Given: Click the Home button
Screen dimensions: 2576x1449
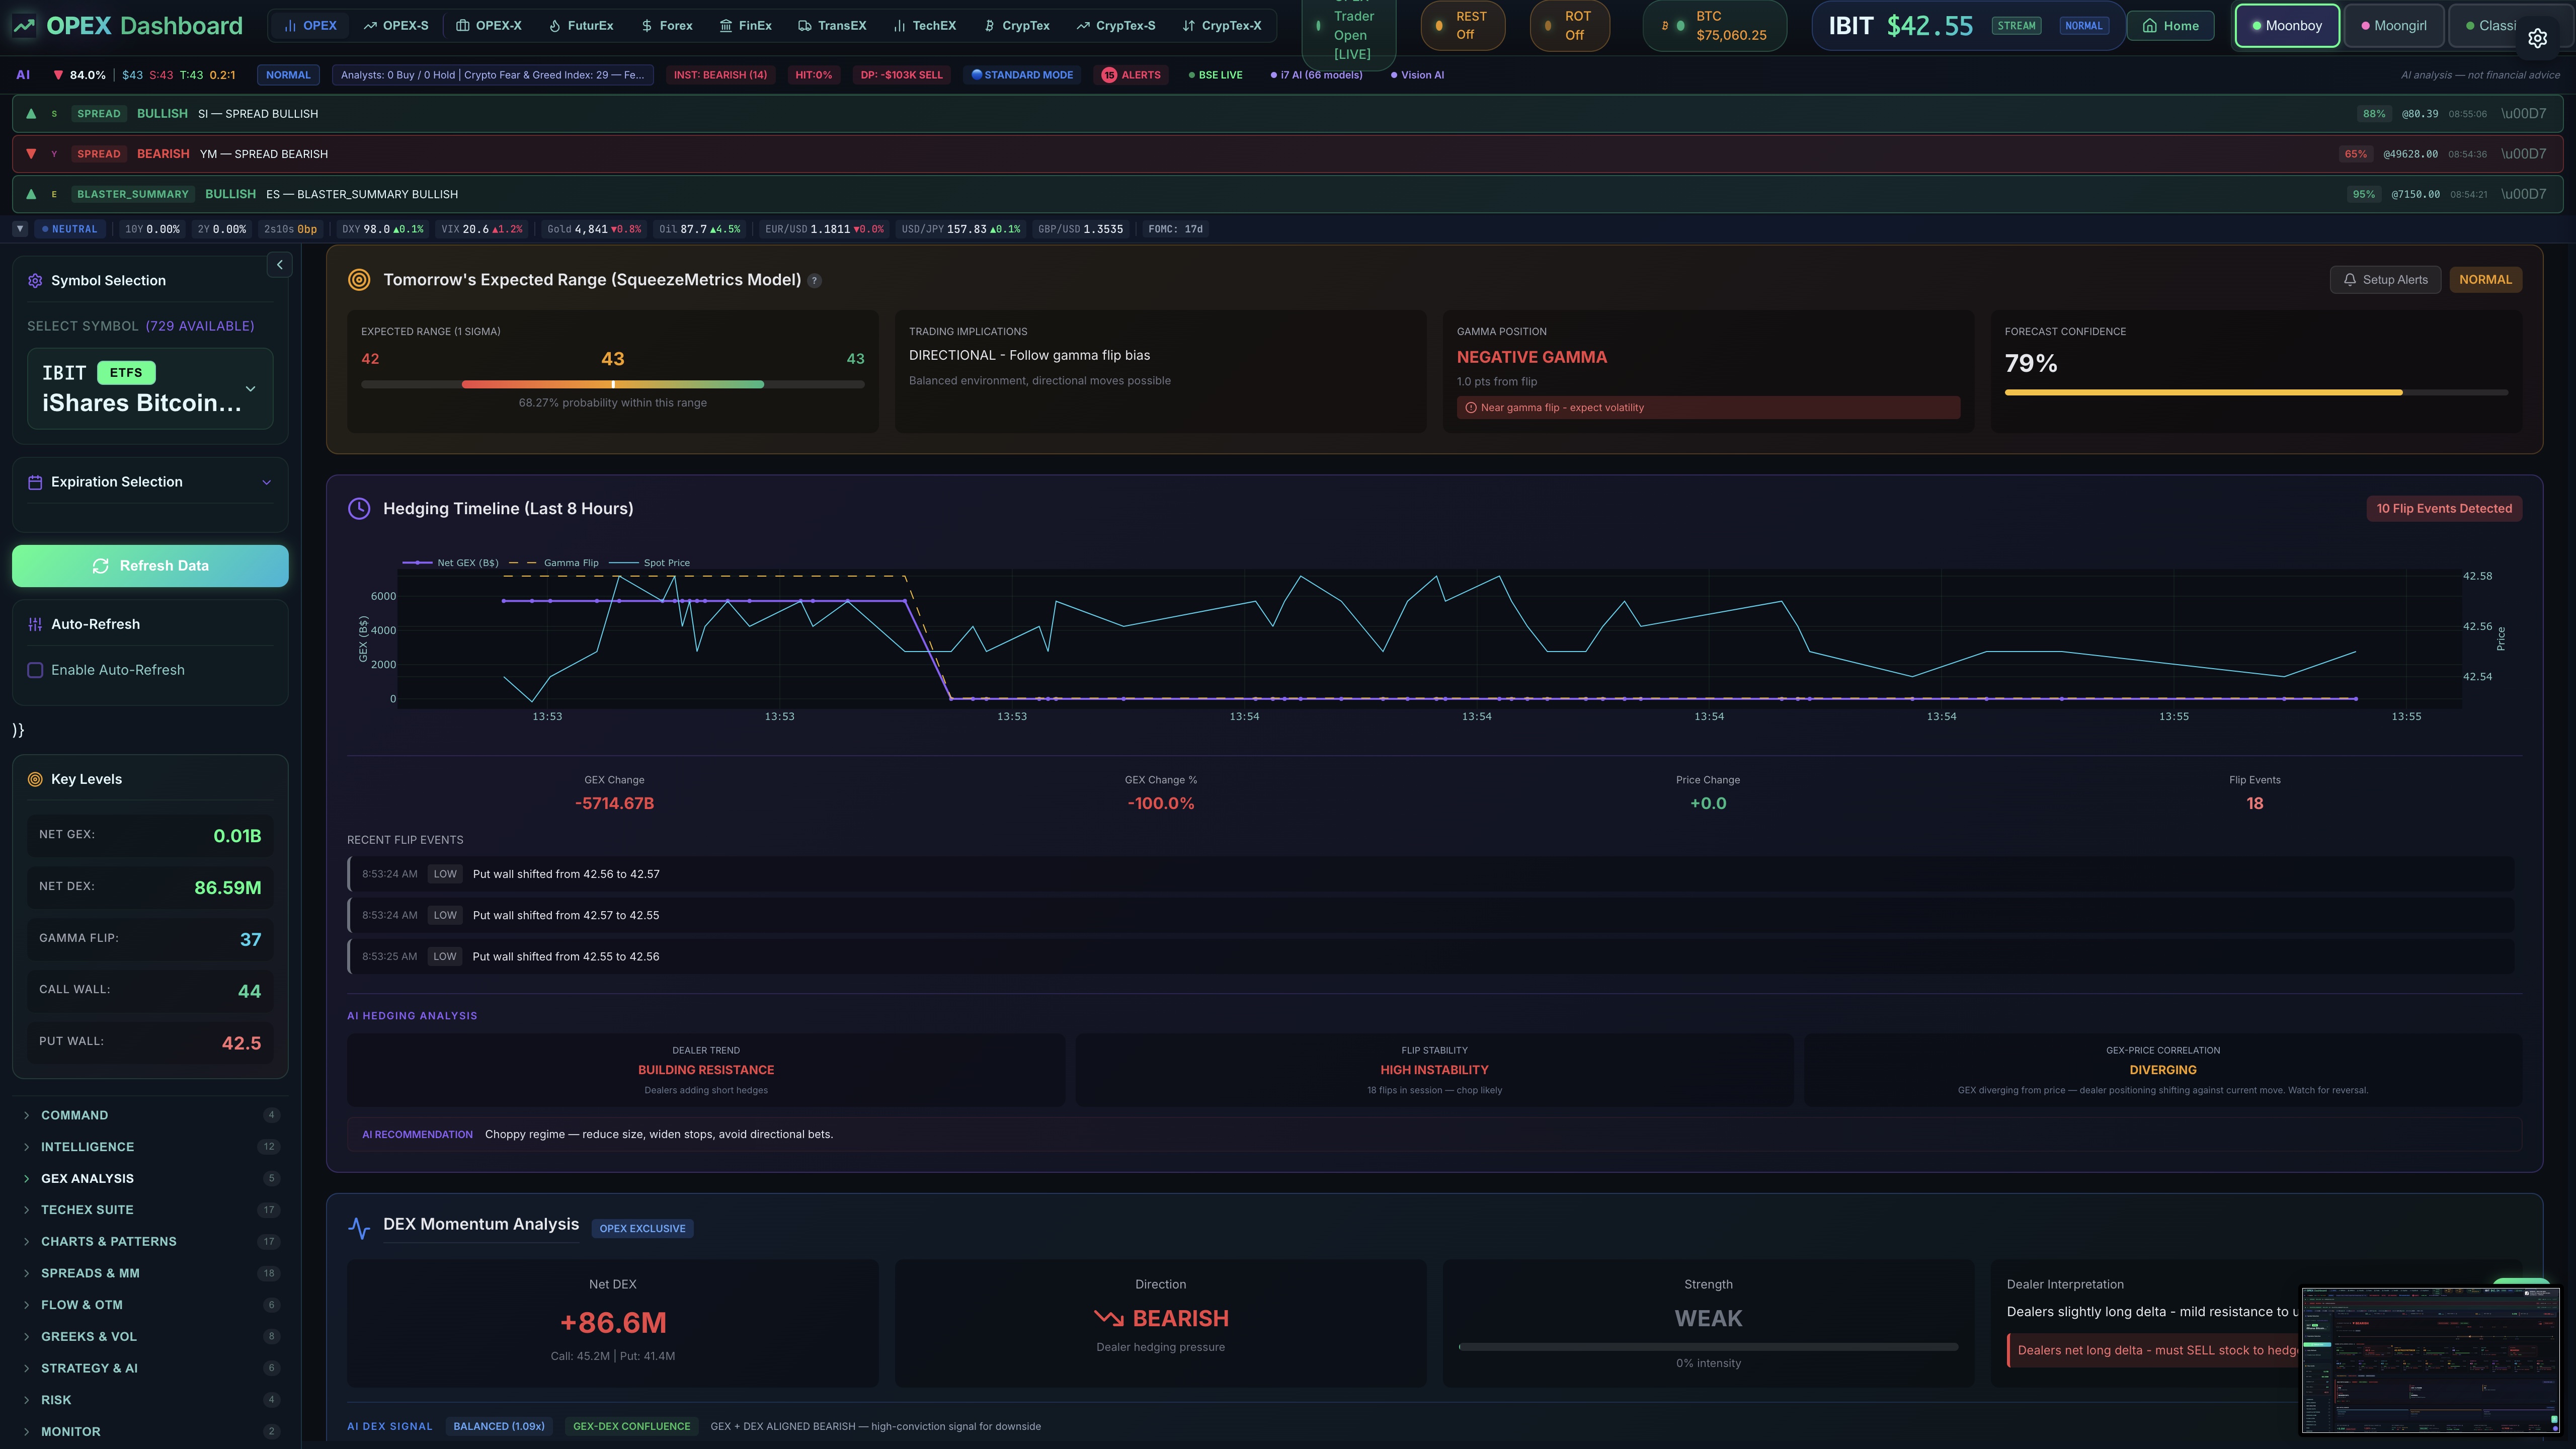Looking at the screenshot, I should [2170, 26].
